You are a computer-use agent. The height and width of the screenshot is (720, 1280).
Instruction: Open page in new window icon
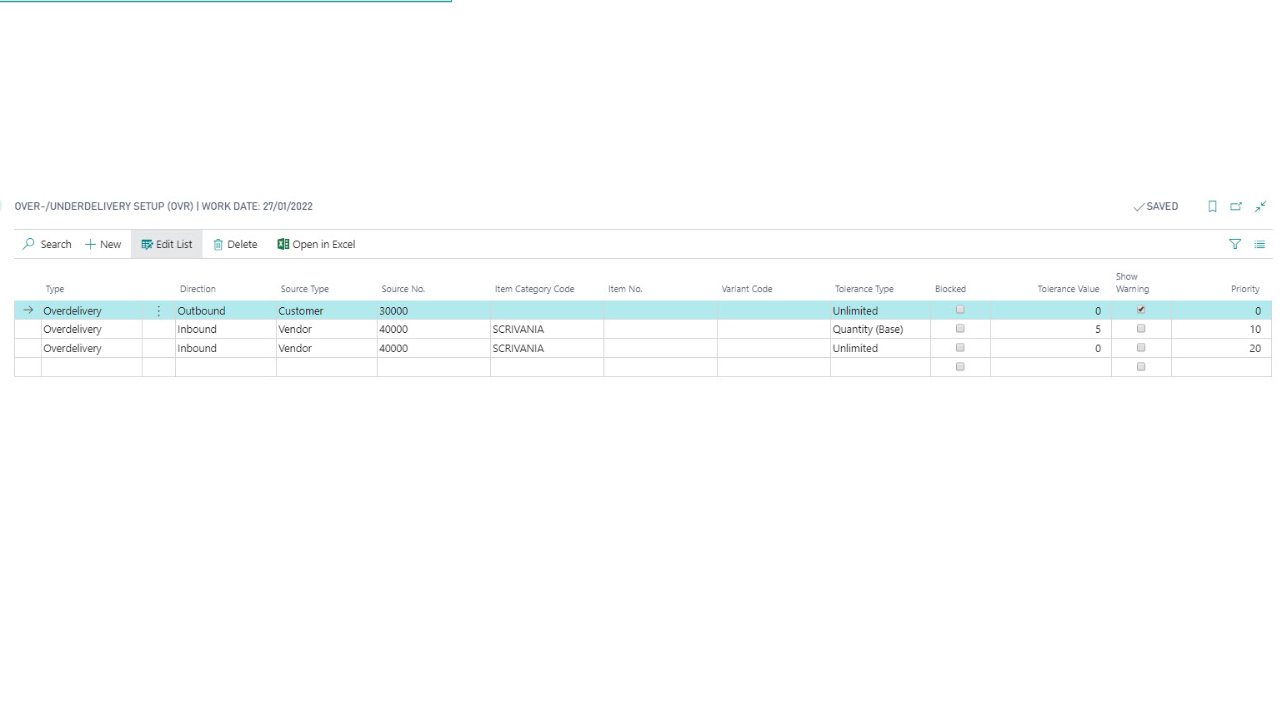point(1236,206)
